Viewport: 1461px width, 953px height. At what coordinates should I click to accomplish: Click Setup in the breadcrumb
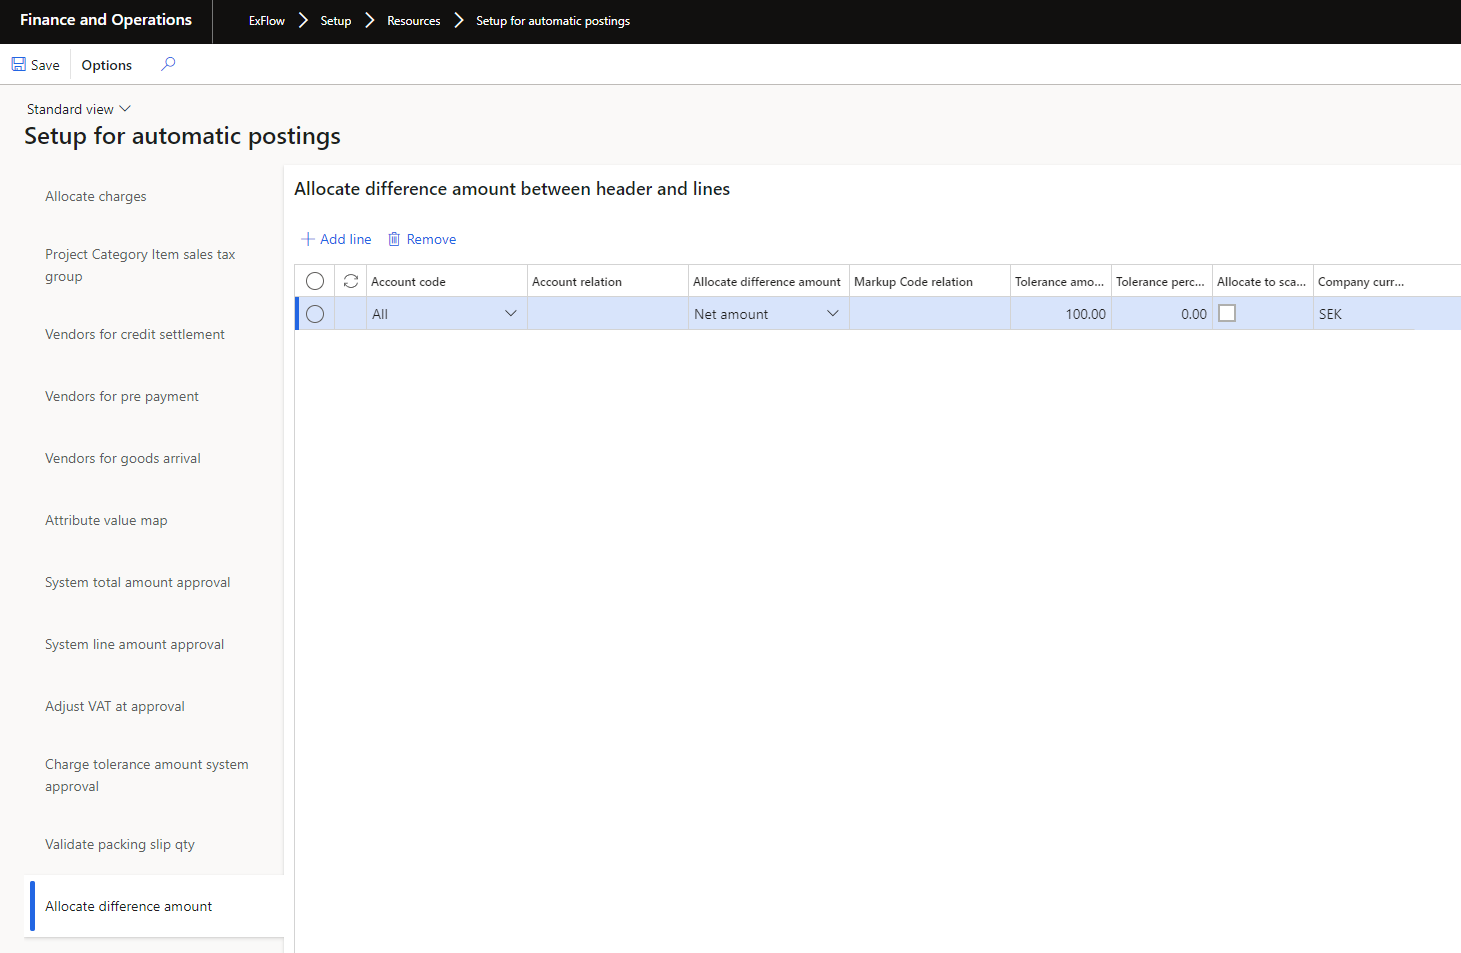click(336, 21)
